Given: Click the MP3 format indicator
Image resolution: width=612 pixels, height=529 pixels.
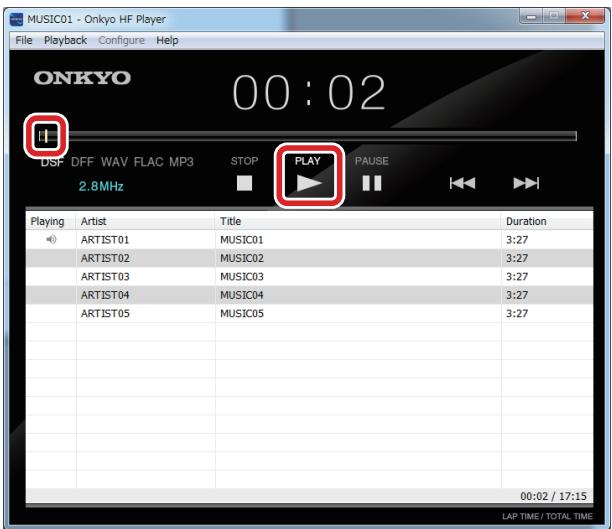Looking at the screenshot, I should 181,162.
